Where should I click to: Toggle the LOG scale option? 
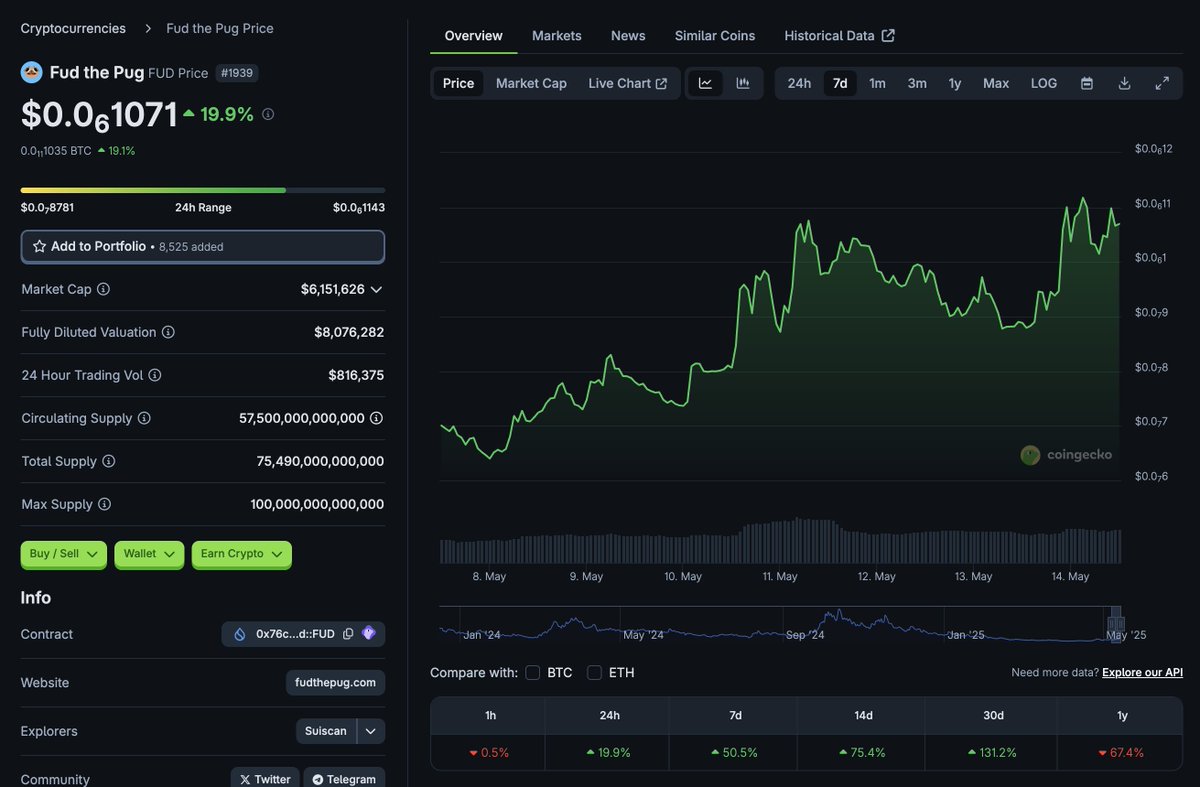pyautogui.click(x=1044, y=83)
